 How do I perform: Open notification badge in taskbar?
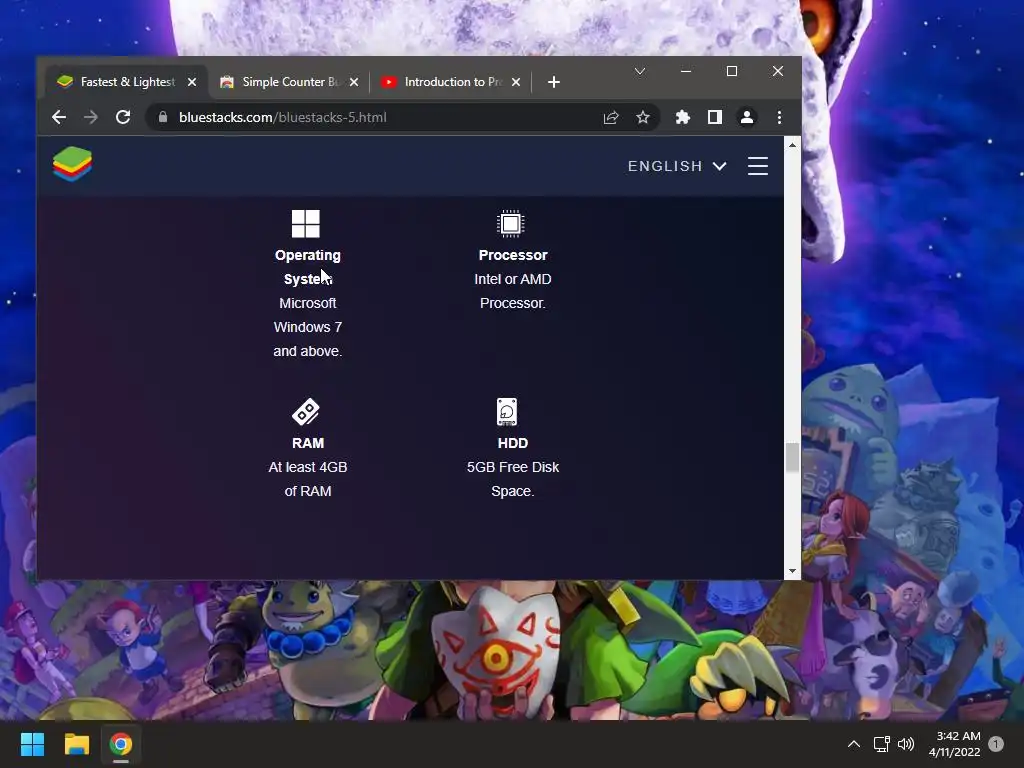pyautogui.click(x=996, y=744)
